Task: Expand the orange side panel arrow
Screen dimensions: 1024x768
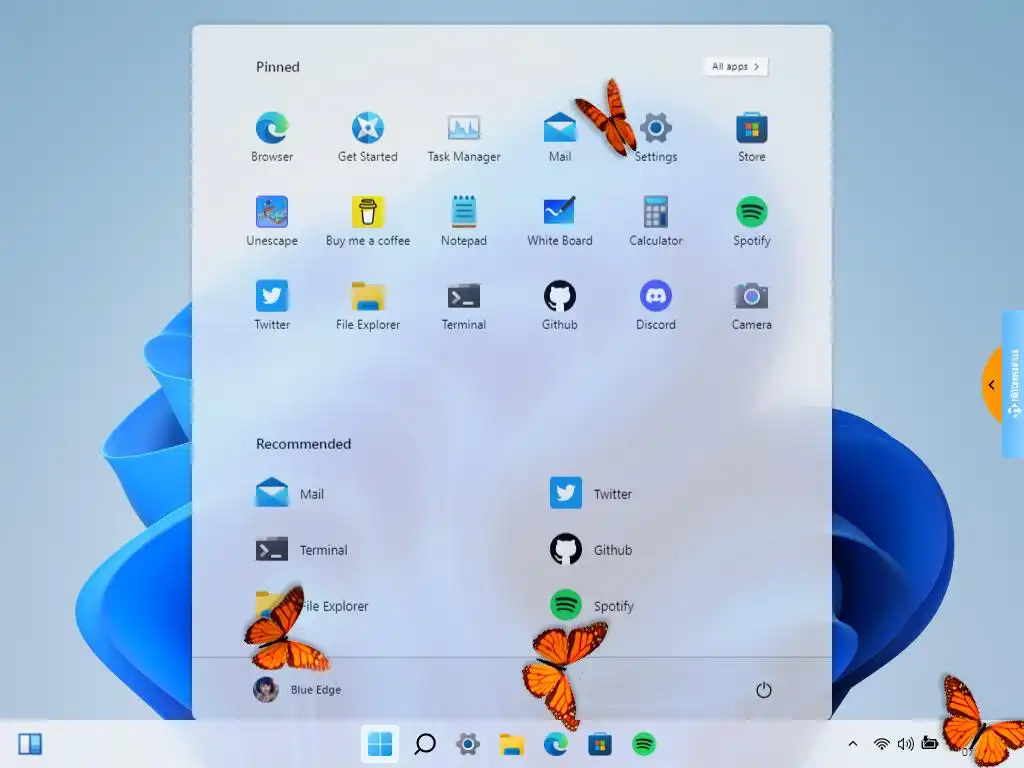Action: pyautogui.click(x=991, y=385)
